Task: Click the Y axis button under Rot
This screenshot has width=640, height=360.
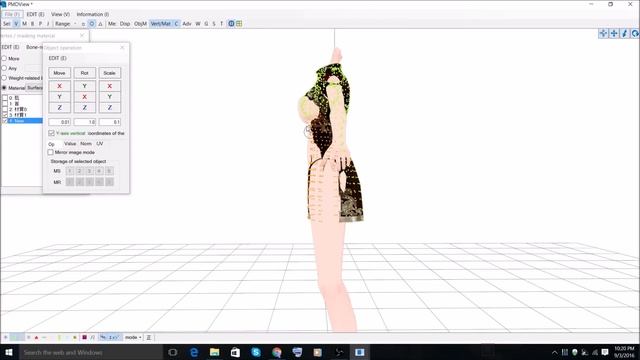Action: tap(84, 86)
